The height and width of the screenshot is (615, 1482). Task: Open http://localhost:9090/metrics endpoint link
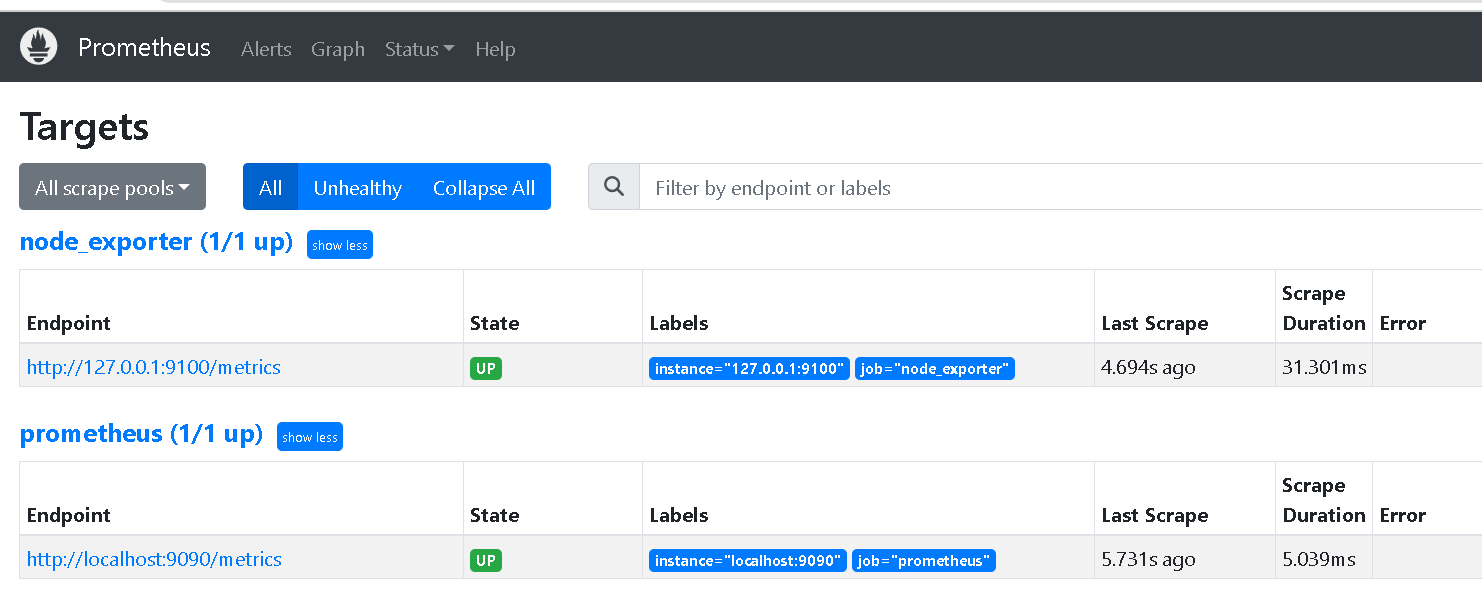tap(154, 559)
